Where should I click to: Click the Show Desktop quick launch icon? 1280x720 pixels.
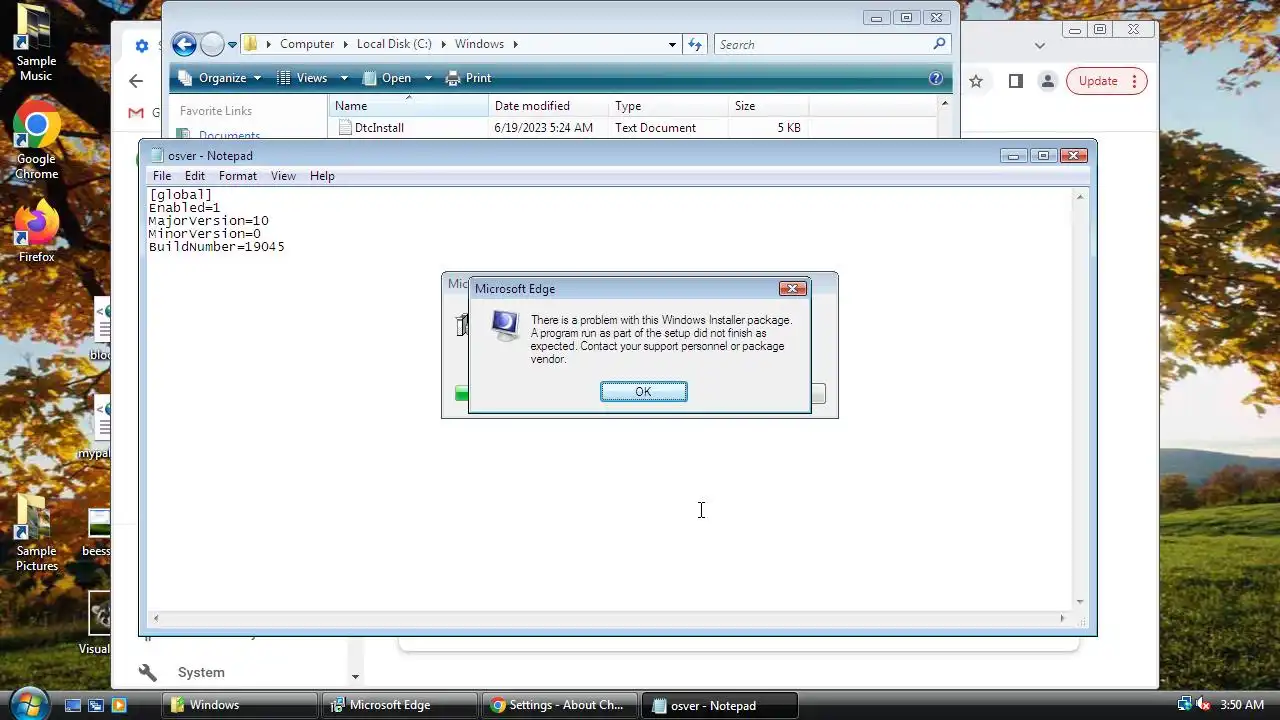pyautogui.click(x=73, y=705)
